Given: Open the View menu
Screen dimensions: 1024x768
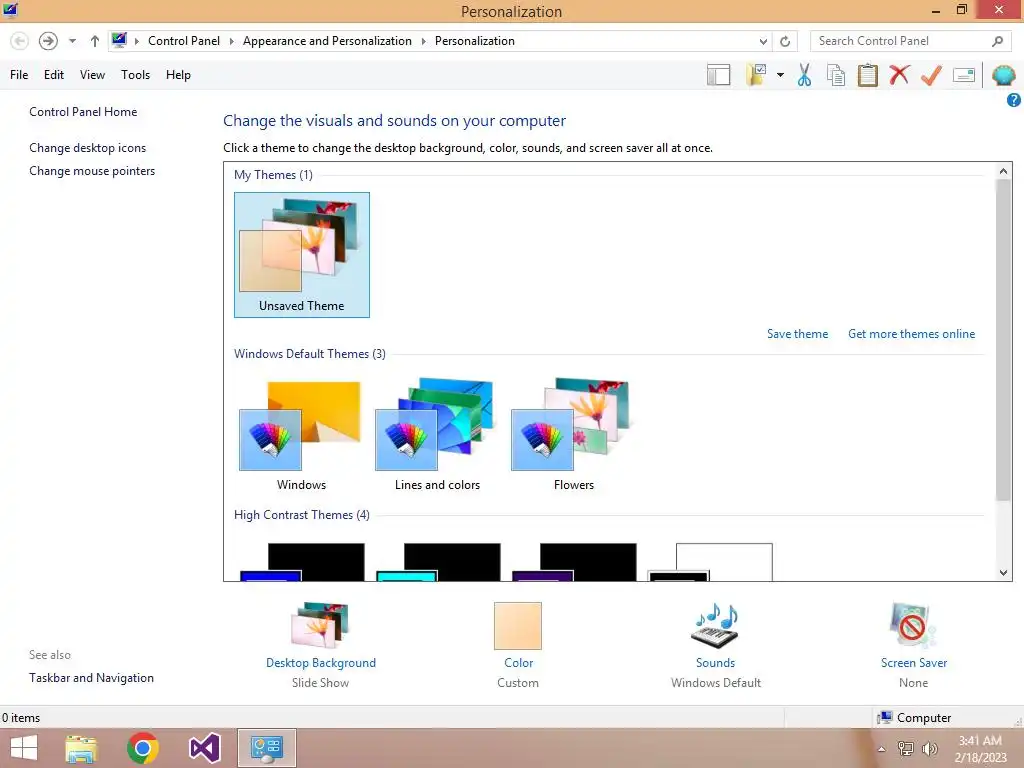Looking at the screenshot, I should point(92,75).
